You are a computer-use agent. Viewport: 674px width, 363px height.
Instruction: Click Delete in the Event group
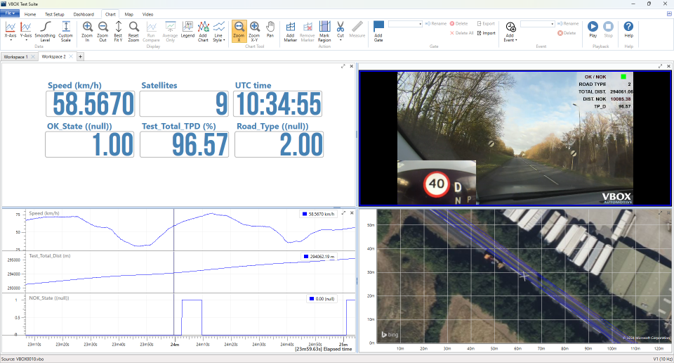(x=567, y=33)
